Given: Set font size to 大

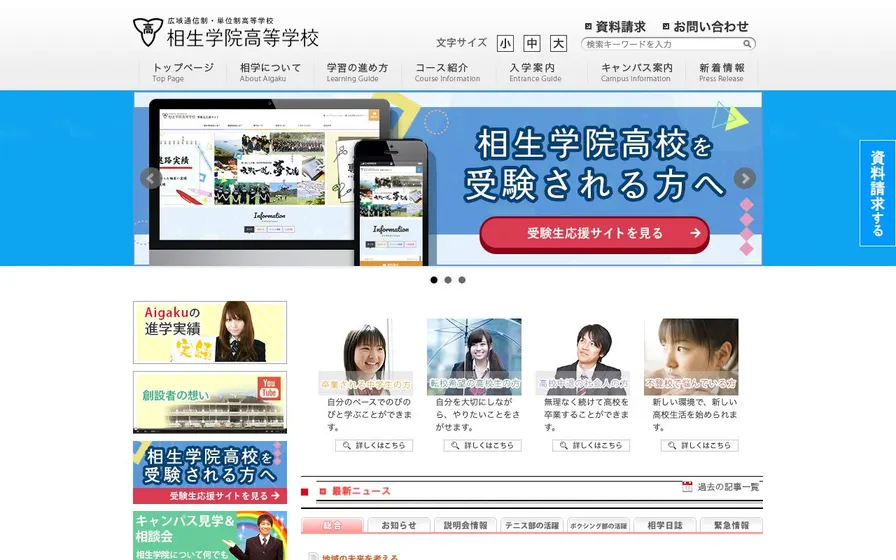Looking at the screenshot, I should [558, 43].
